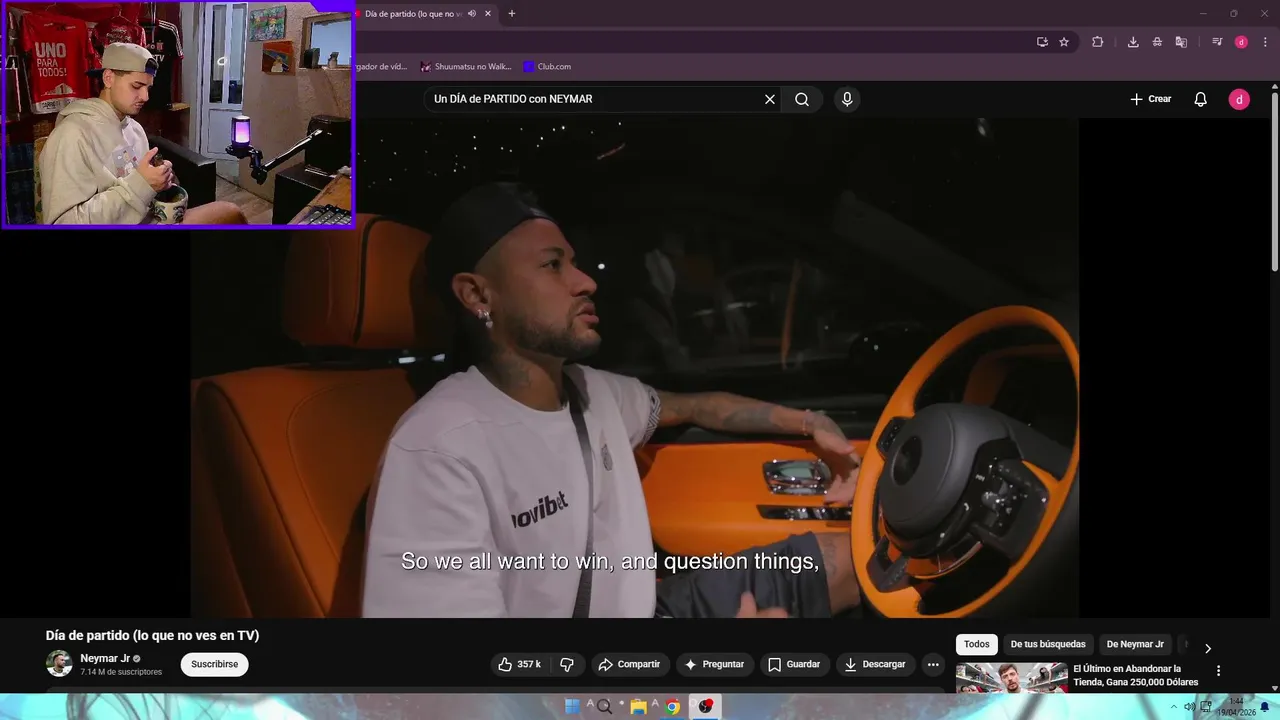Image resolution: width=1280 pixels, height=720 pixels.
Task: Install this page as app icon in address bar
Action: tap(1042, 42)
